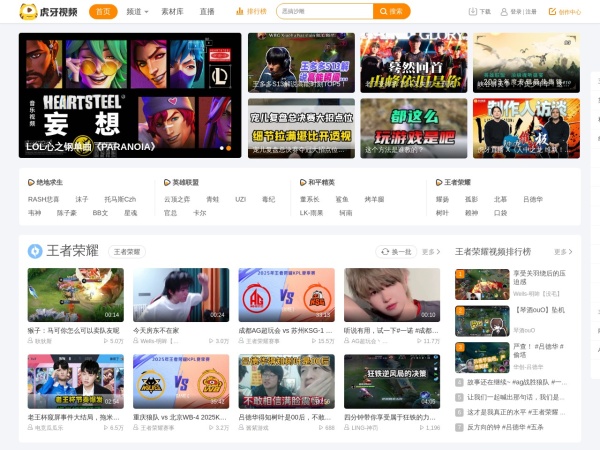Click the Huya Video logo

tap(50, 12)
